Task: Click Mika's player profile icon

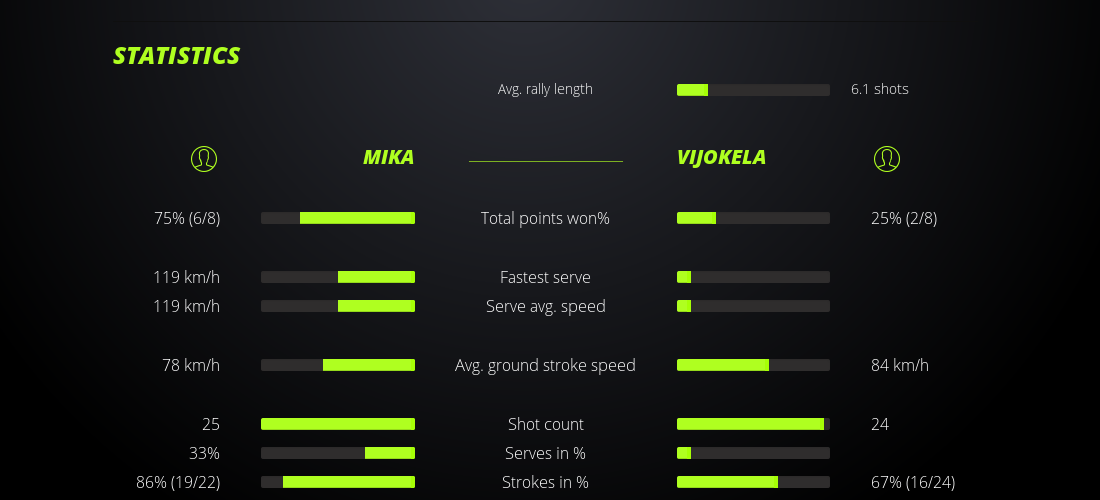Action: [x=204, y=159]
